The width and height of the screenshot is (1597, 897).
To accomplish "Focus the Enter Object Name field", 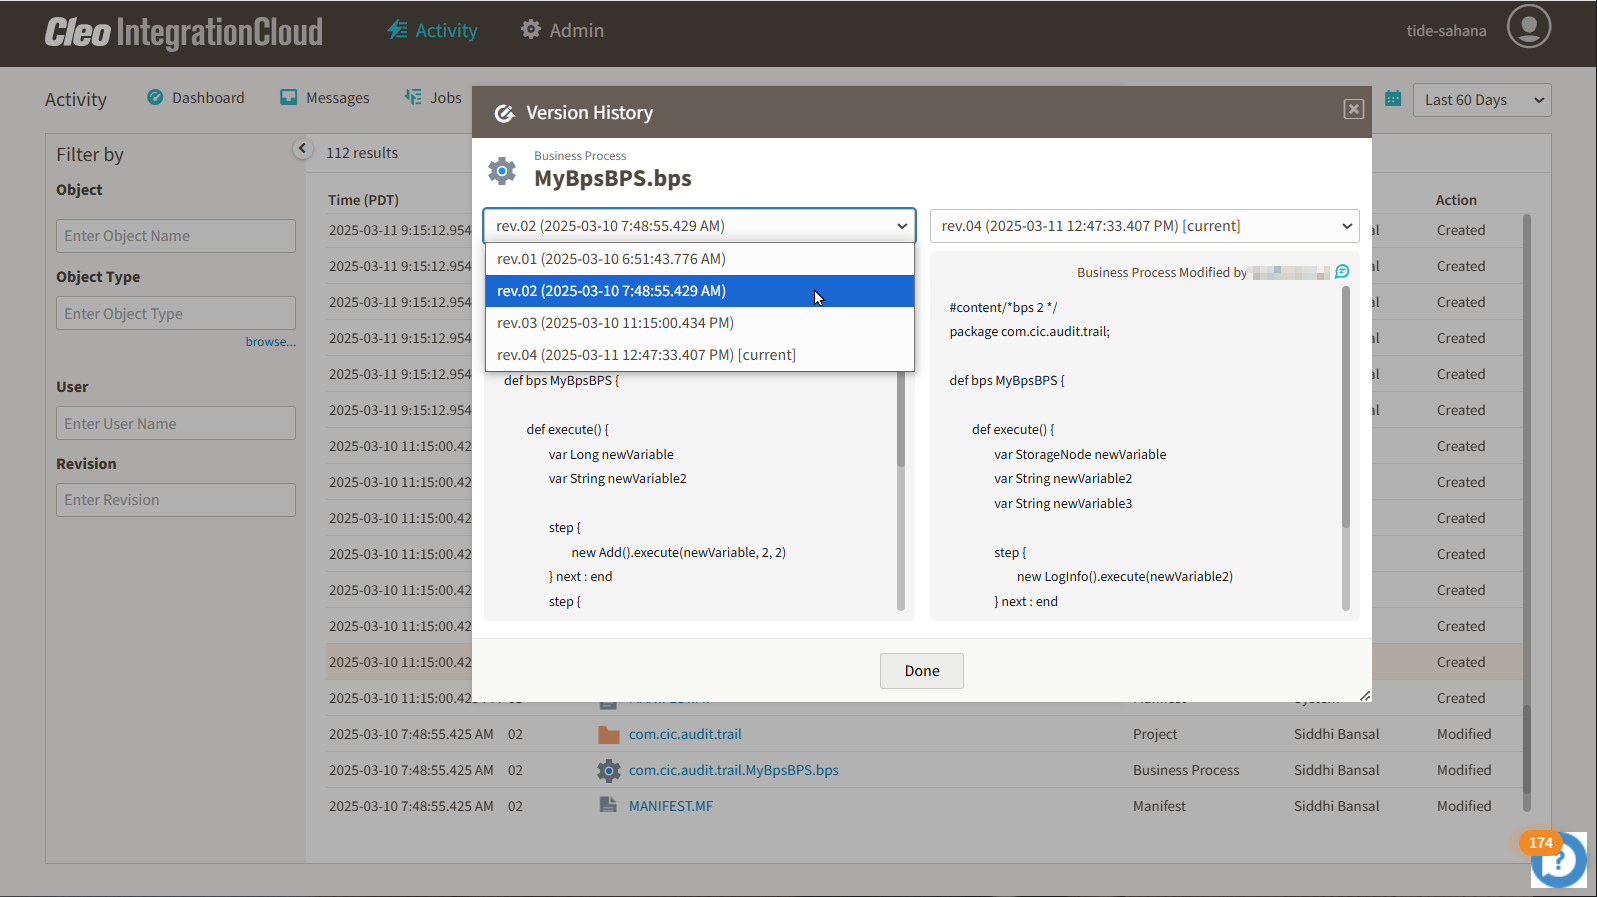I will [176, 236].
